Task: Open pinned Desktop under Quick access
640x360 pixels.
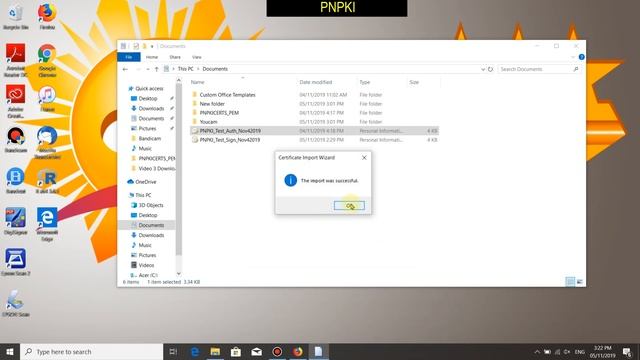Action: [x=148, y=99]
